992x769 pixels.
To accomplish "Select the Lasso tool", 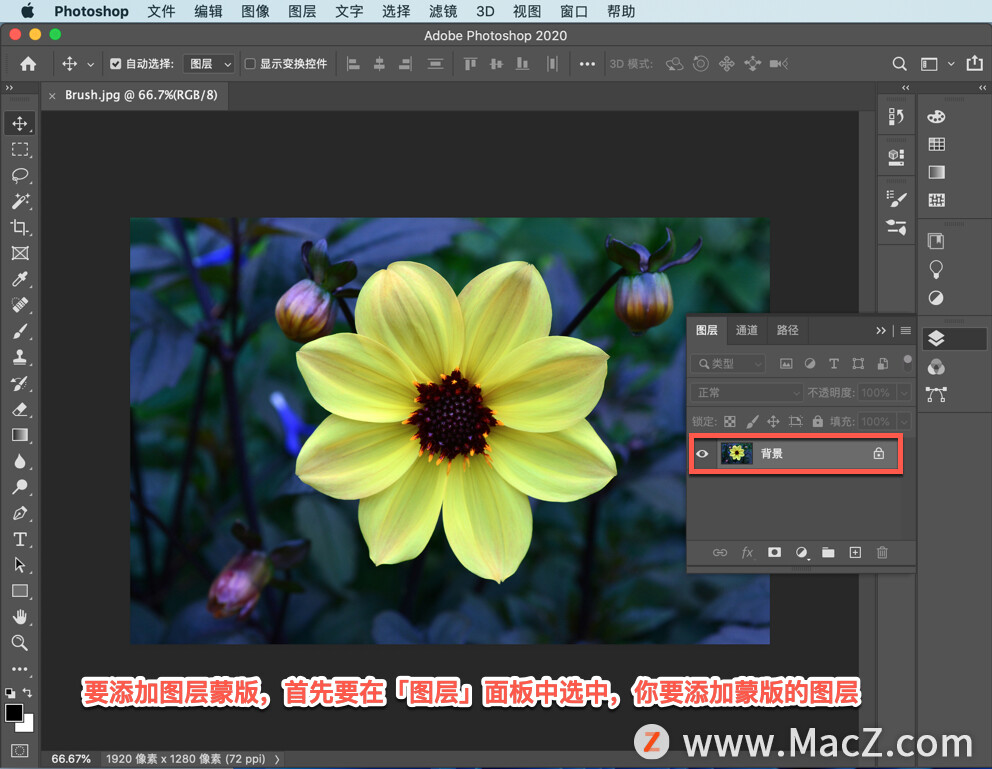I will click(20, 175).
